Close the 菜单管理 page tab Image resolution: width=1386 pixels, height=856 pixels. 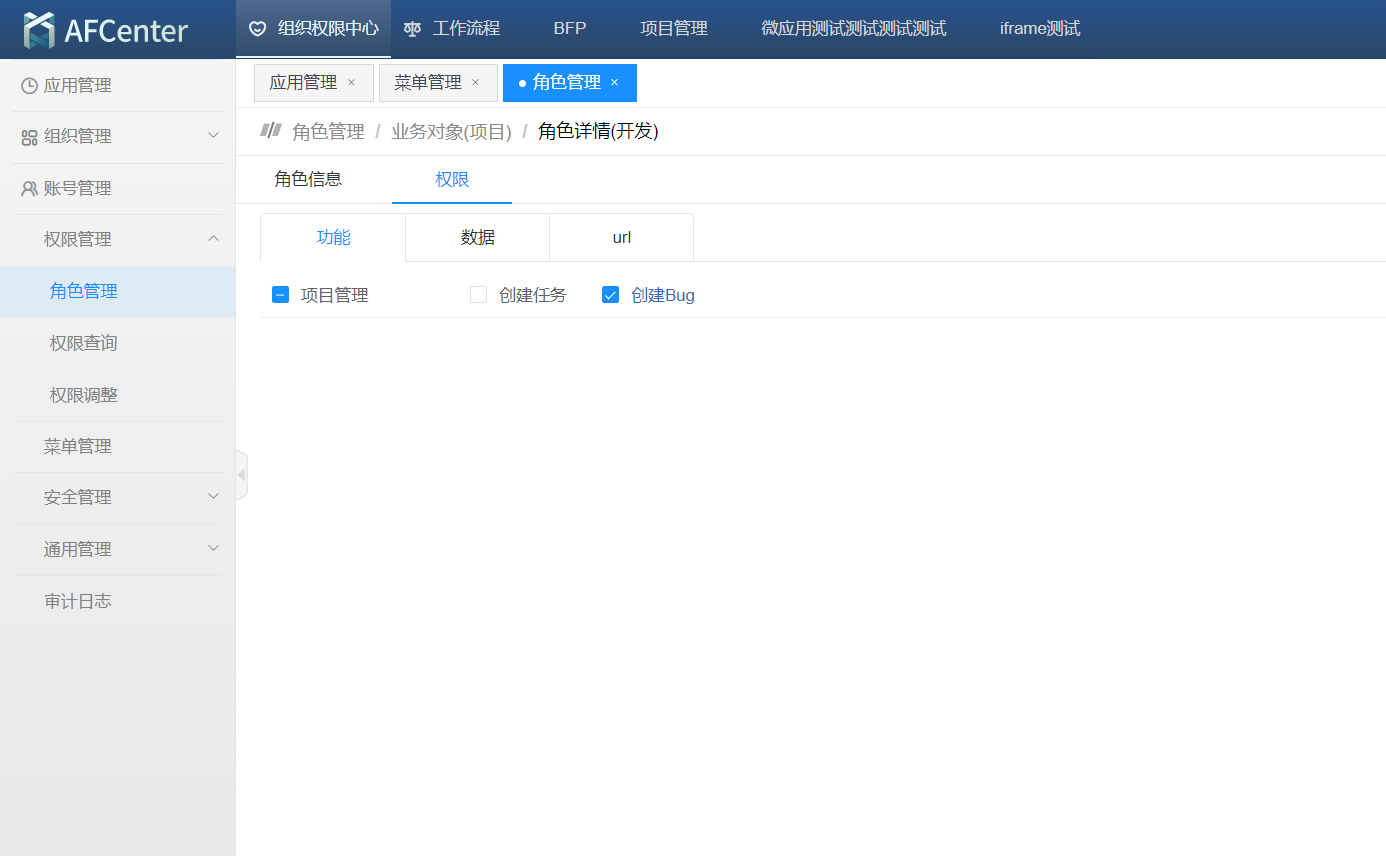coord(475,83)
